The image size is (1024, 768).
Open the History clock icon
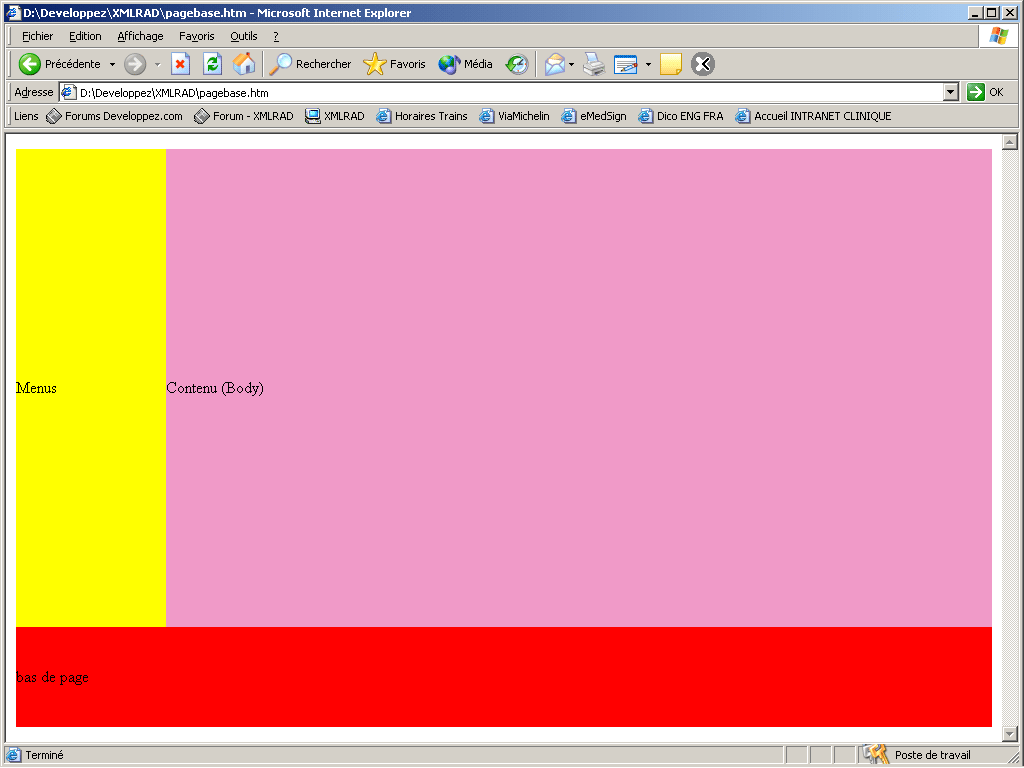[x=516, y=64]
